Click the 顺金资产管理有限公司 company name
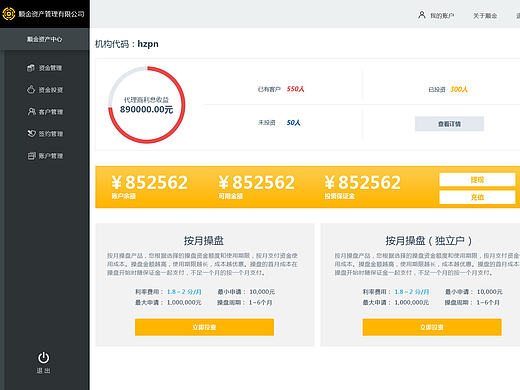520x390 pixels. pos(51,14)
